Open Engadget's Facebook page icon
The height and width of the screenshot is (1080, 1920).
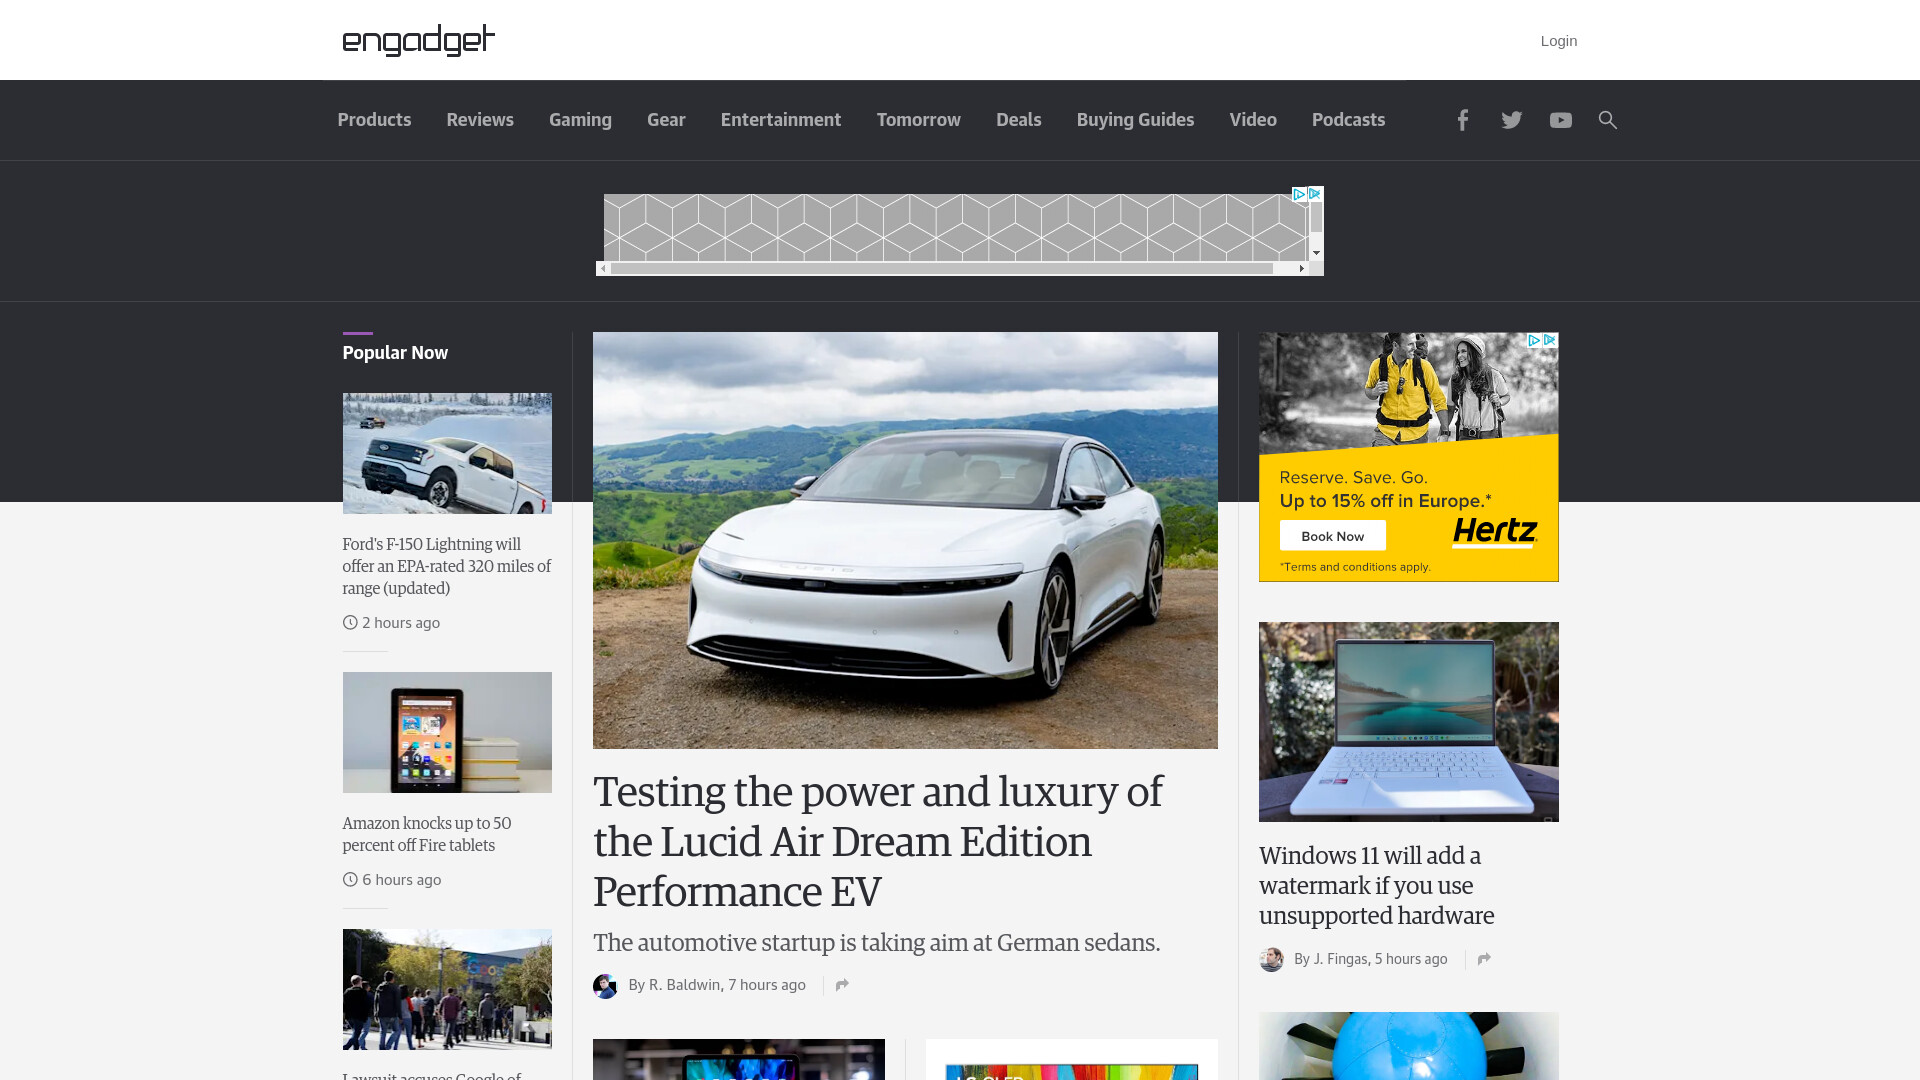(x=1462, y=120)
